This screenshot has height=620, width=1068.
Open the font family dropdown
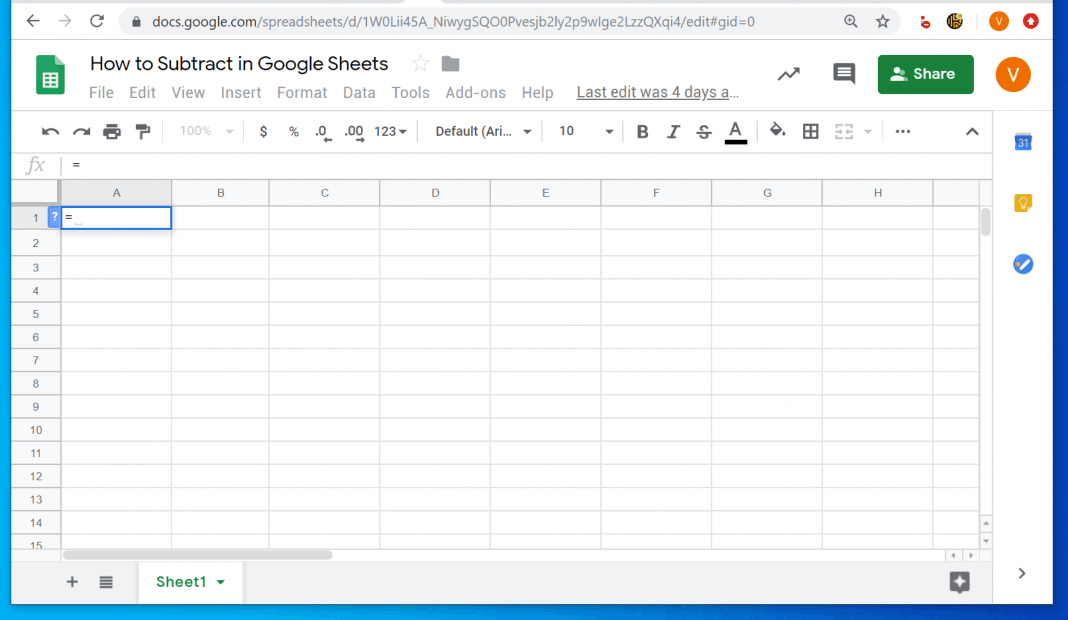pos(480,131)
